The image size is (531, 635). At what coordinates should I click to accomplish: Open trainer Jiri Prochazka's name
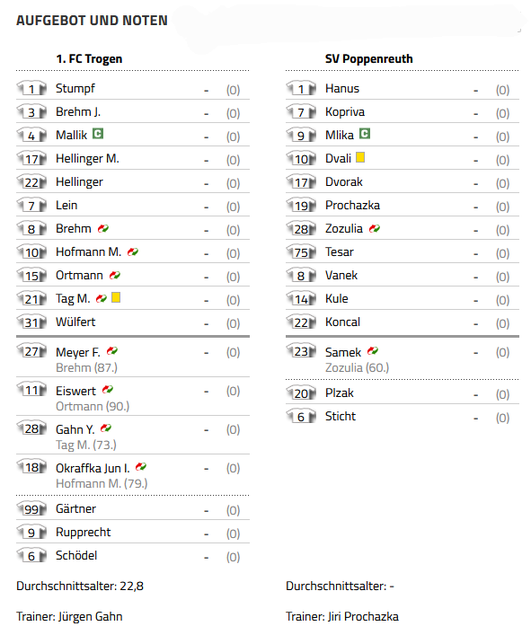click(x=363, y=616)
